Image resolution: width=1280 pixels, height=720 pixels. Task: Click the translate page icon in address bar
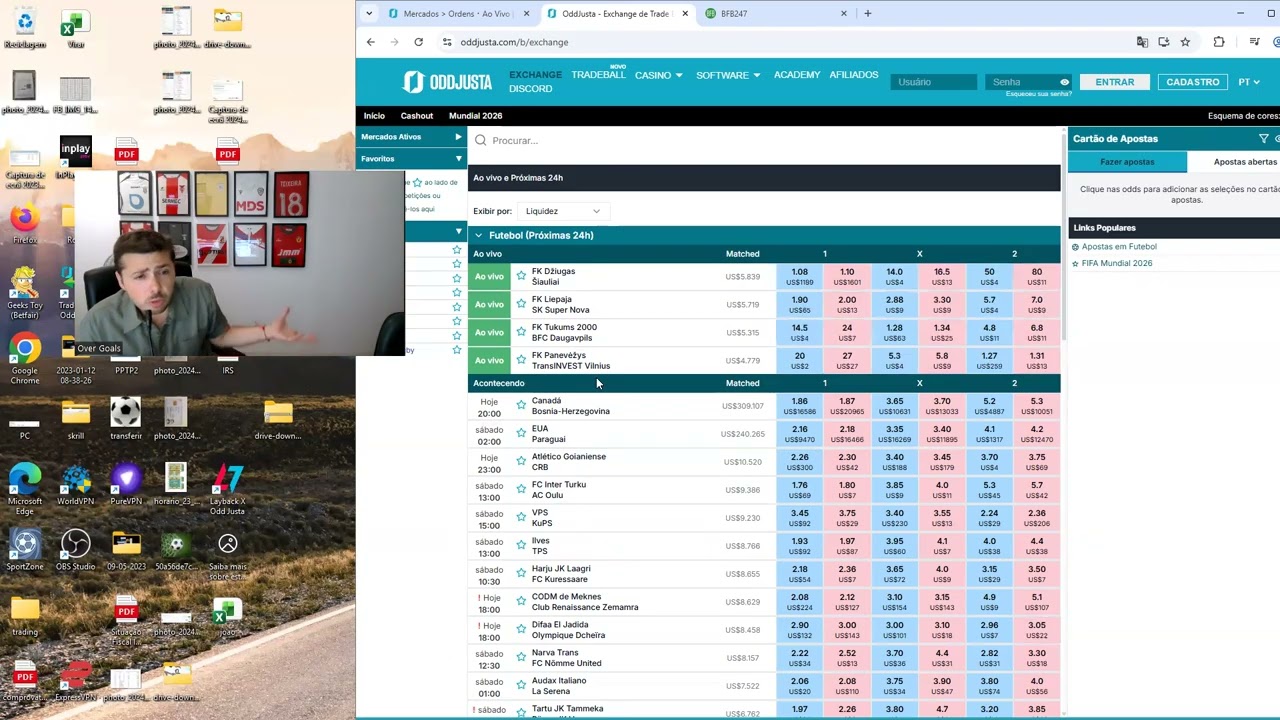pos(1142,42)
